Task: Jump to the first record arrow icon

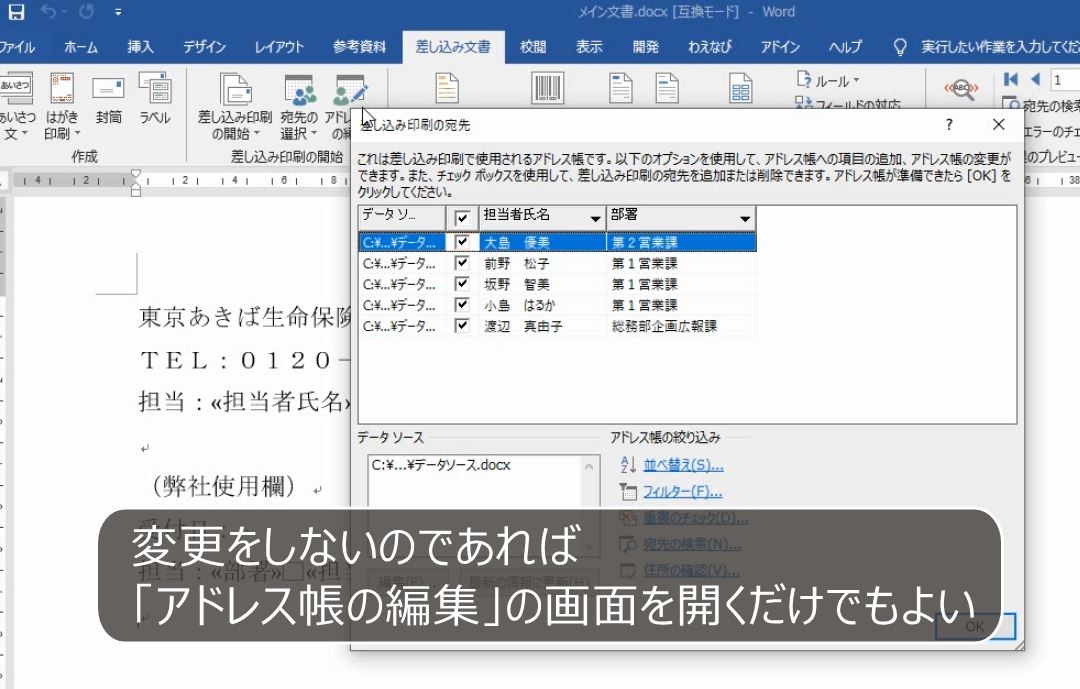Action: [1011, 79]
